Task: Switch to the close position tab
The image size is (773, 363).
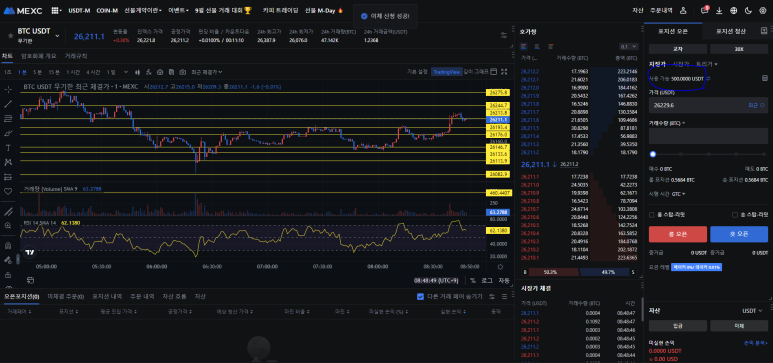Action: coord(730,31)
